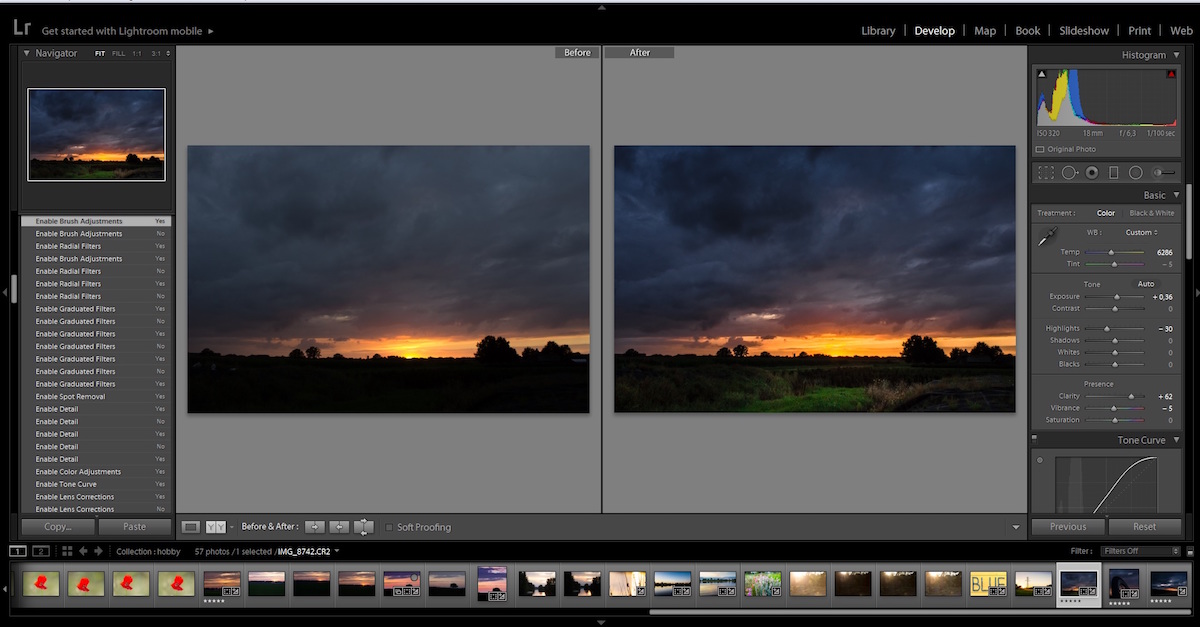The height and width of the screenshot is (627, 1200).
Task: Select the Crop Overlay tool
Action: (1046, 172)
